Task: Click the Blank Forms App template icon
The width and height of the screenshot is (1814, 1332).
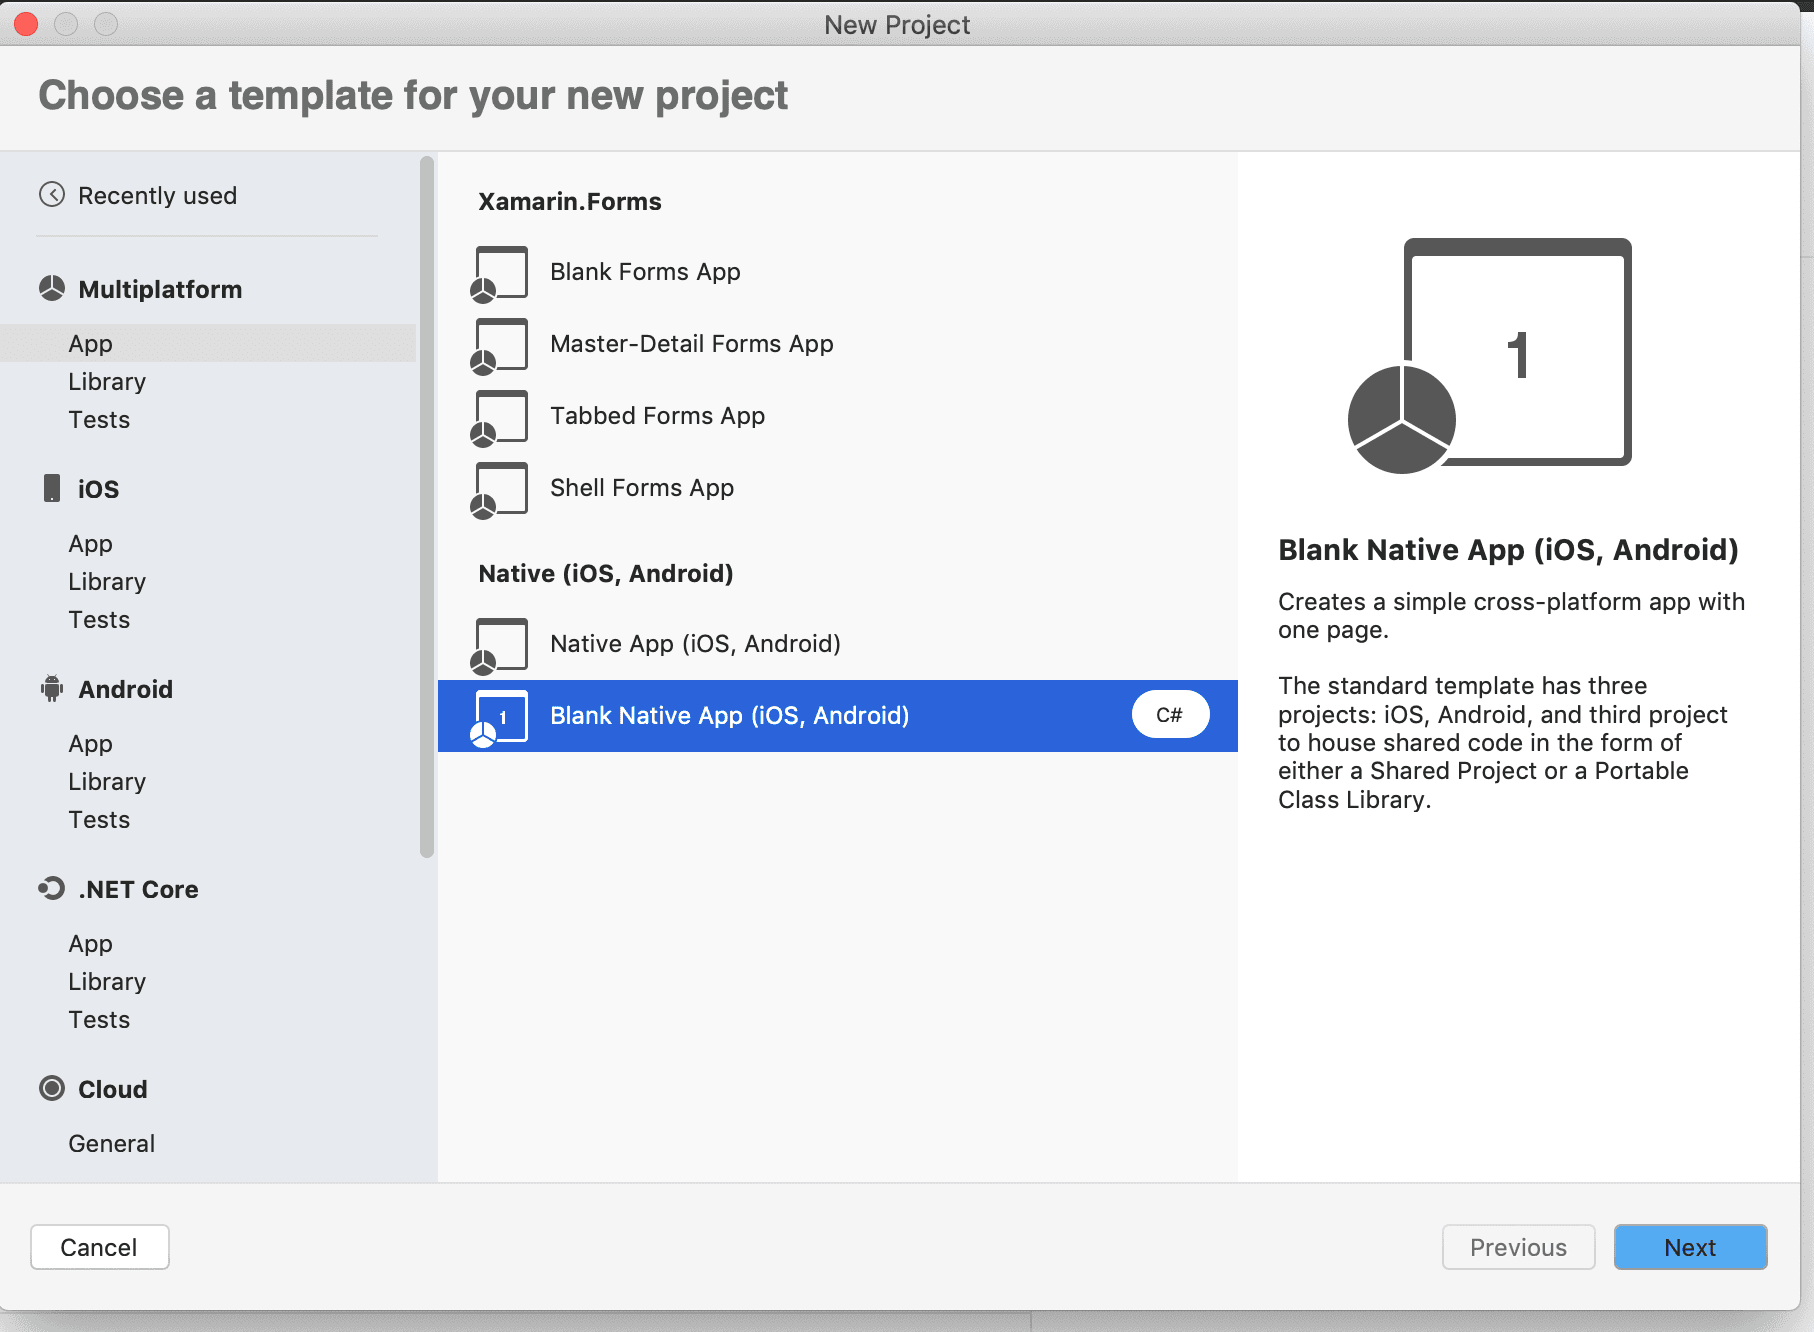Action: click(x=500, y=273)
